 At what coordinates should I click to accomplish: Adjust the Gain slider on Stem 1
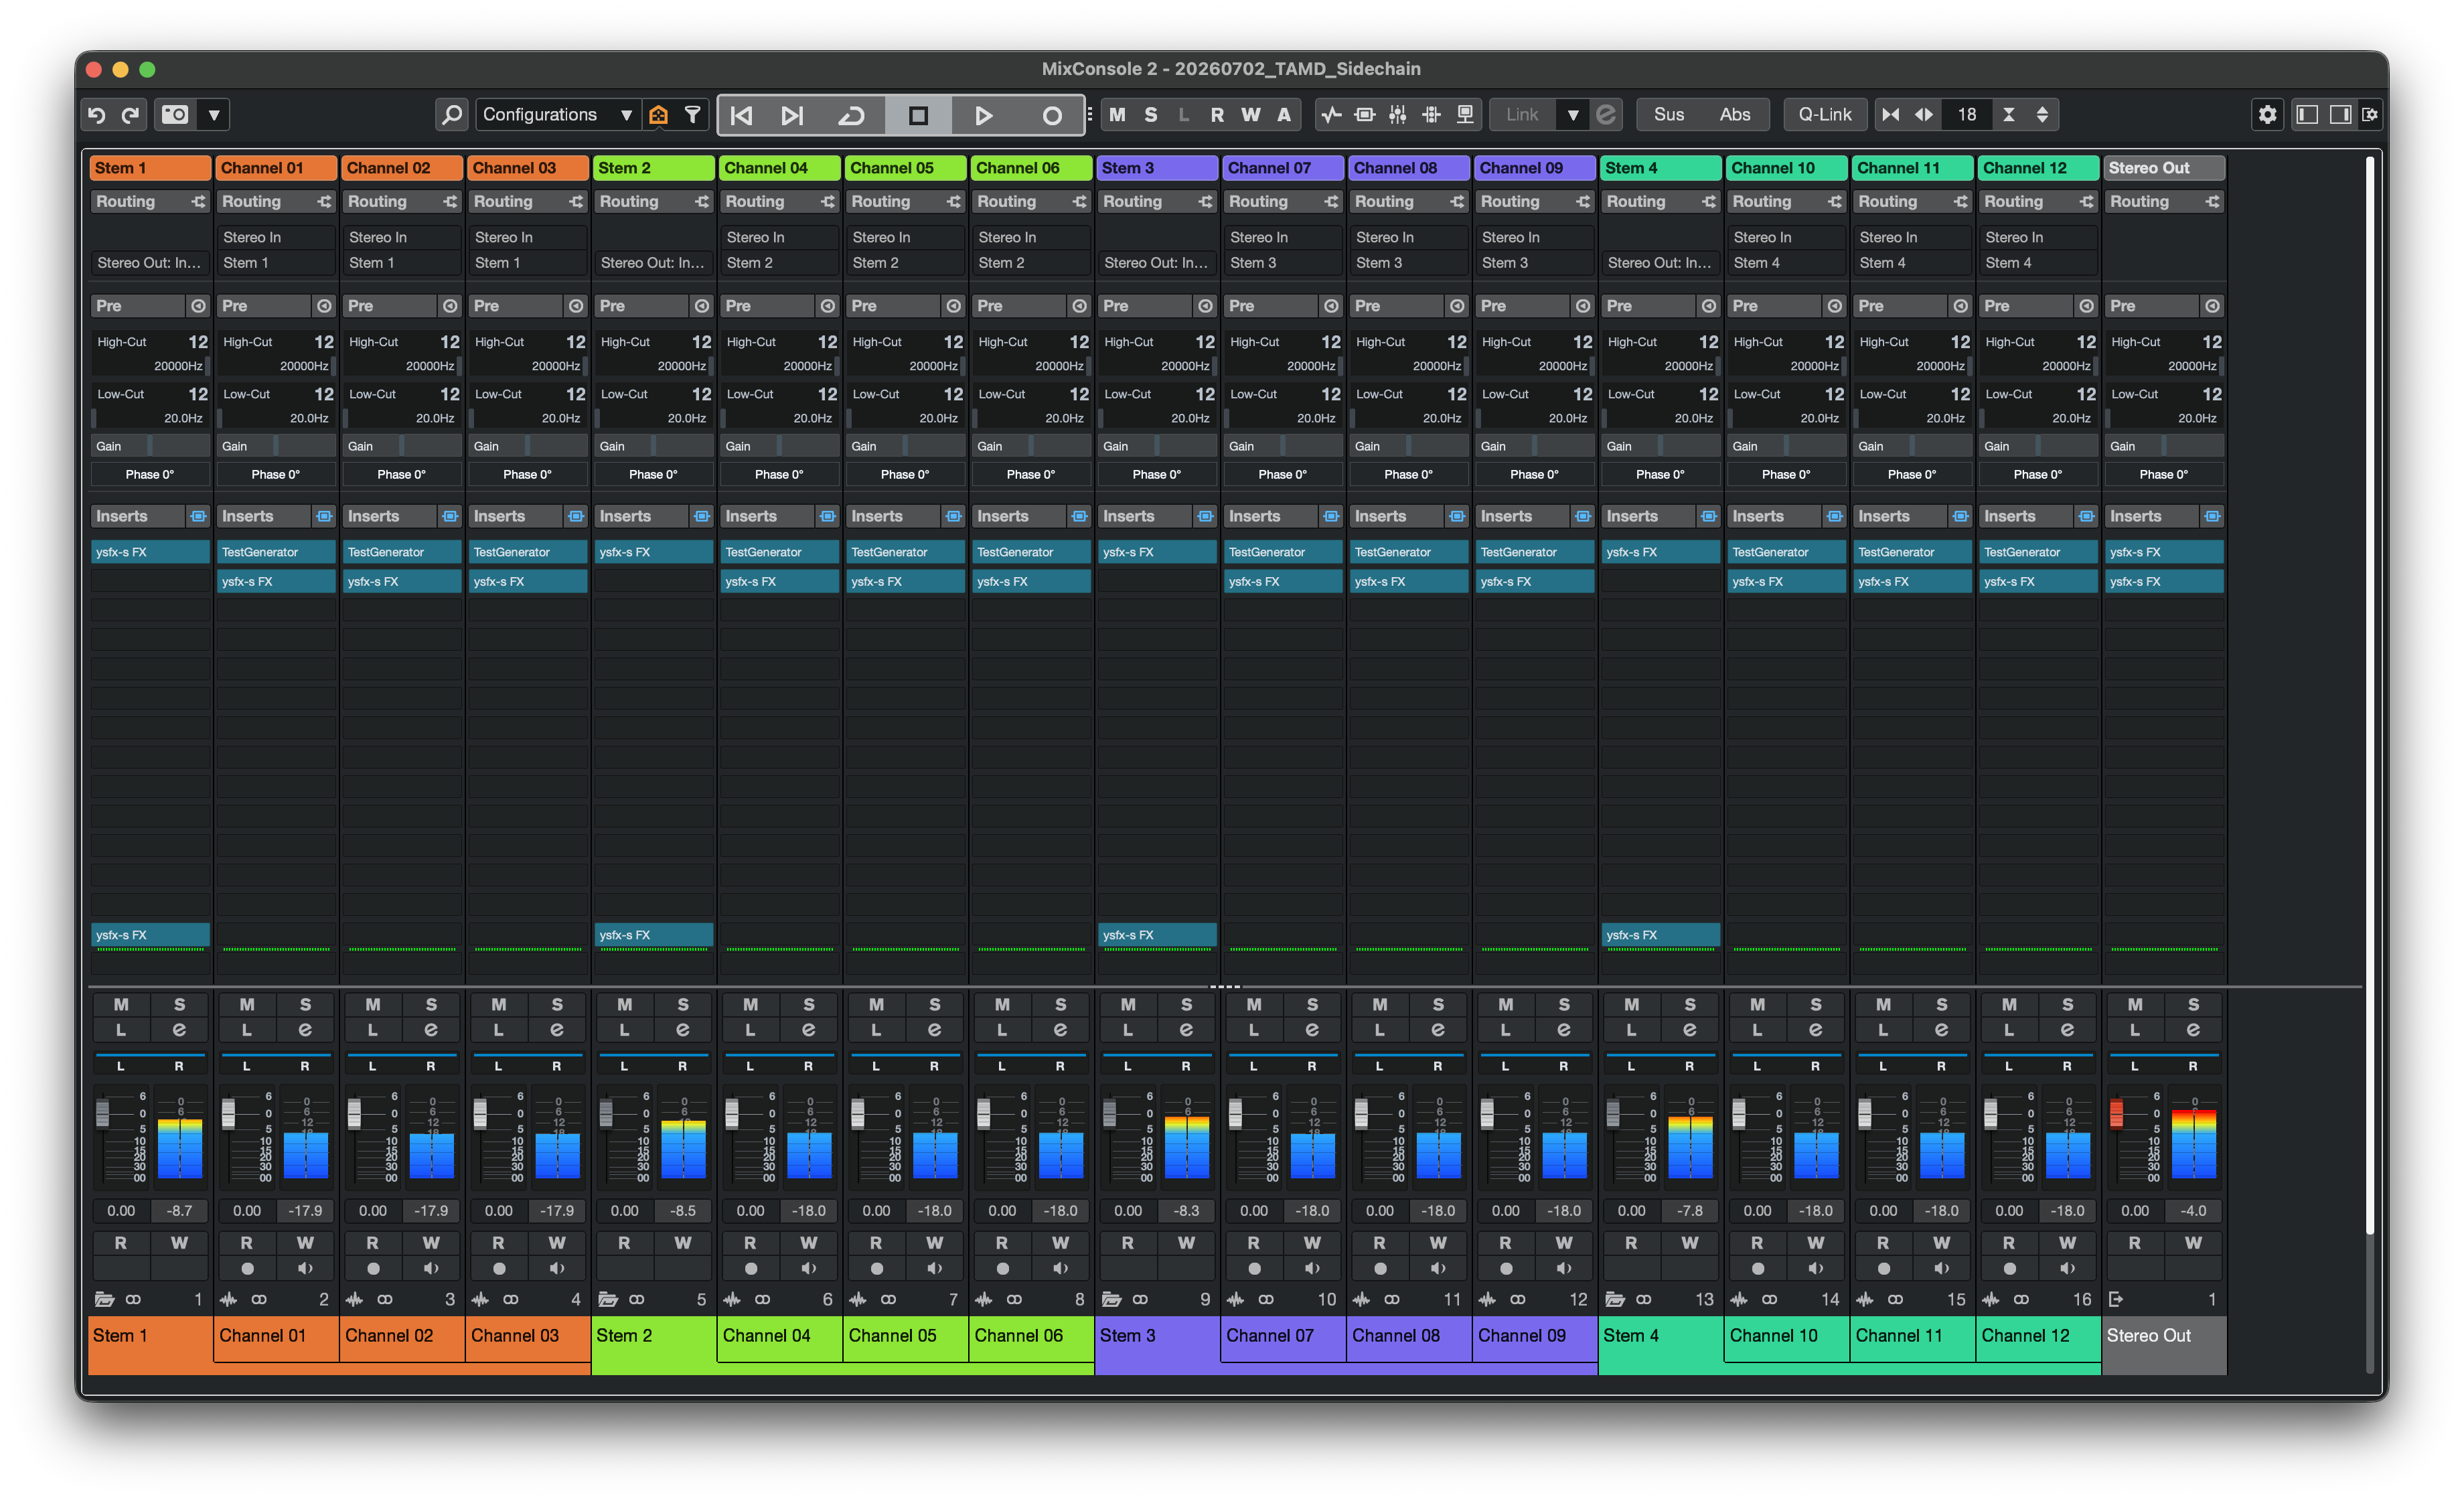tap(150, 447)
